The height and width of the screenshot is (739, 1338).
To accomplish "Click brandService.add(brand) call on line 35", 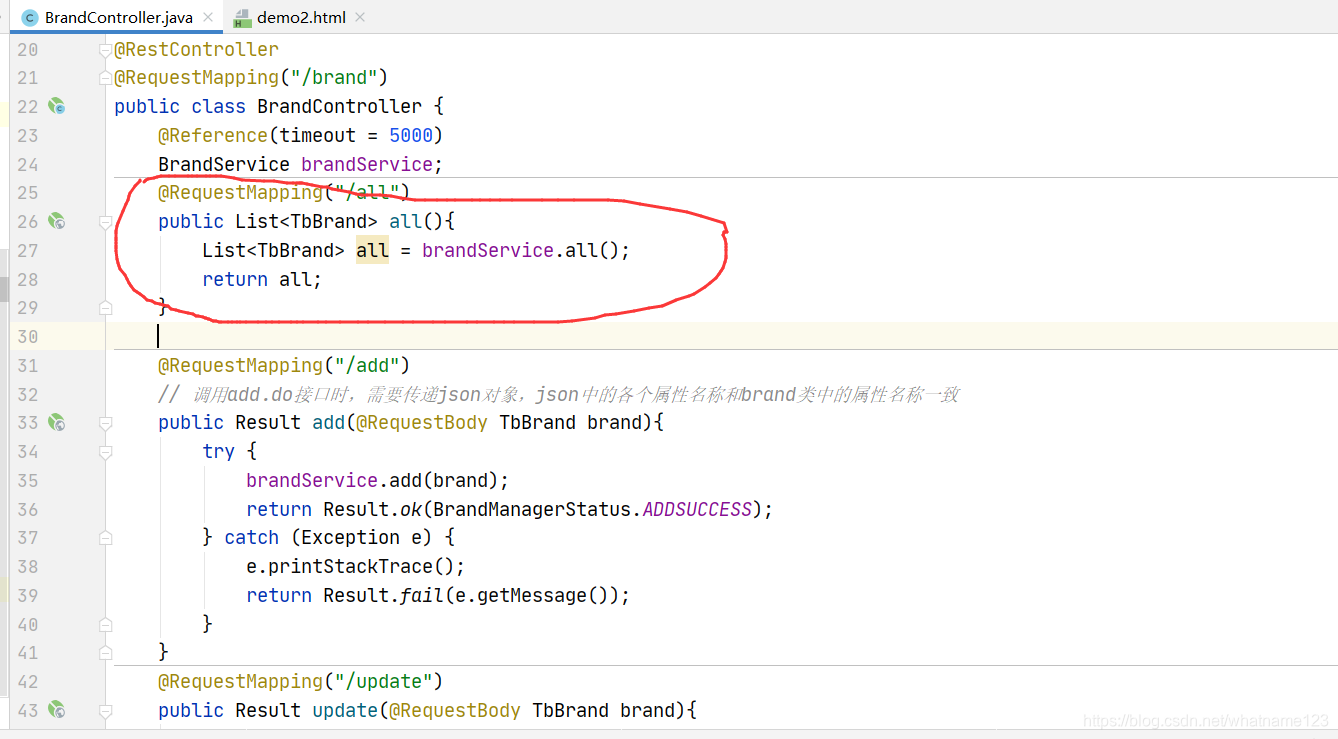I will click(x=378, y=480).
